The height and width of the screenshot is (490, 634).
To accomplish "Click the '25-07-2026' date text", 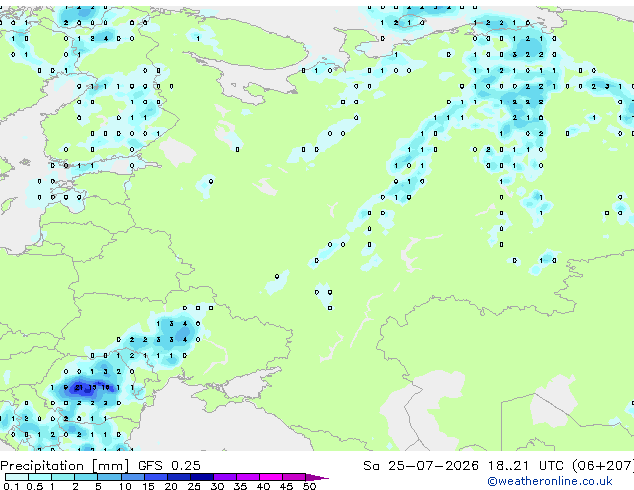I will tap(433, 466).
